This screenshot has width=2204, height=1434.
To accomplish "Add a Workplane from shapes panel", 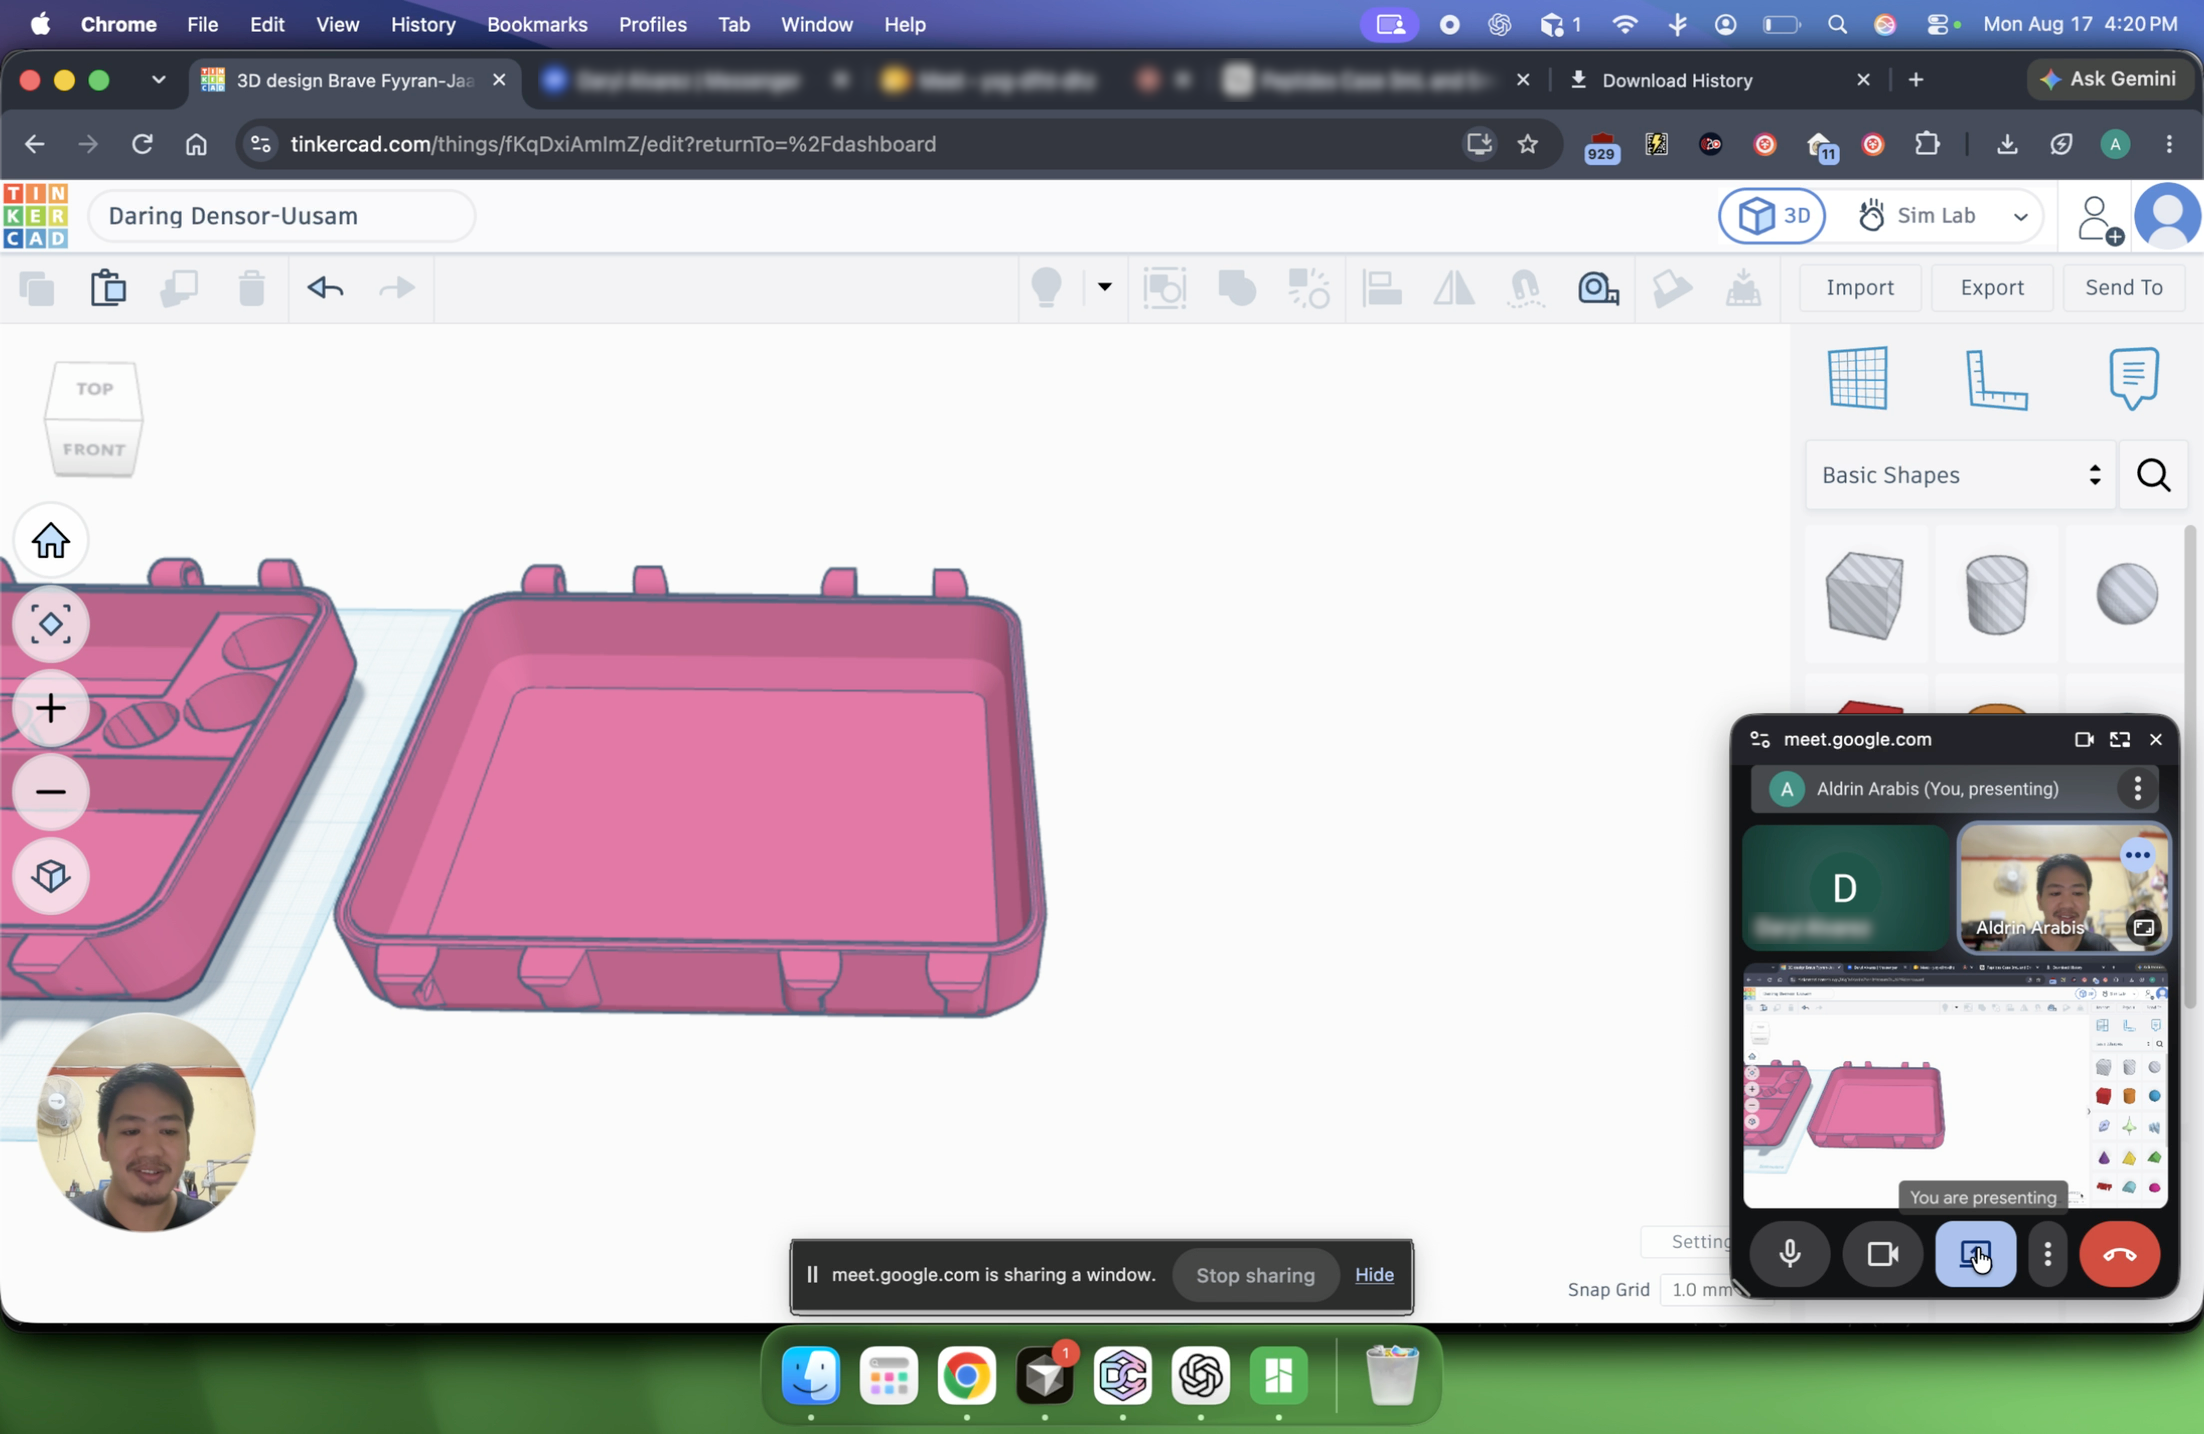I will (x=1858, y=378).
